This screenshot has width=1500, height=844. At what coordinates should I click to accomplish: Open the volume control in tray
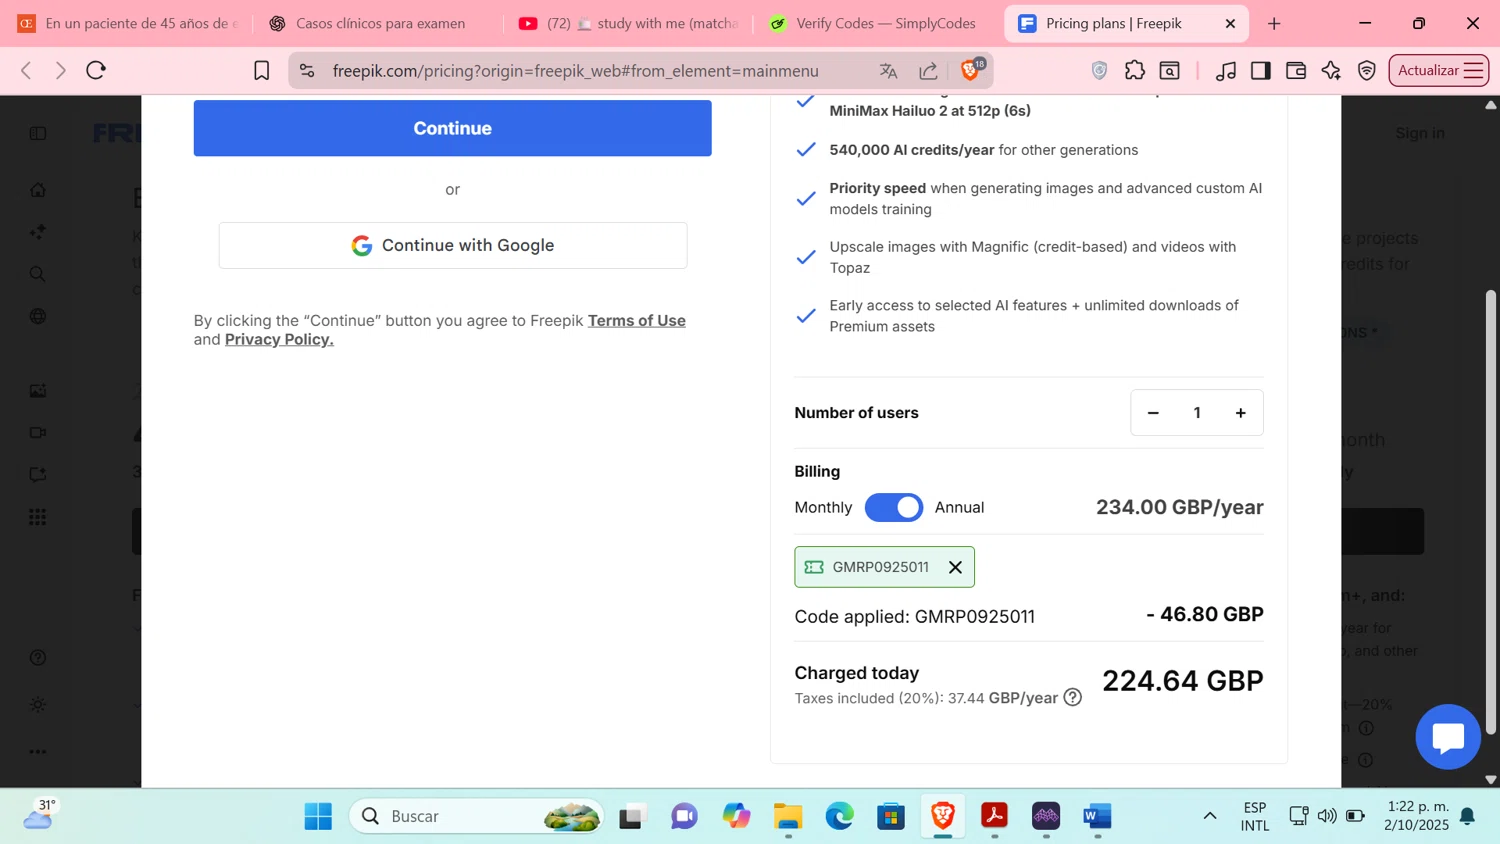(1327, 816)
